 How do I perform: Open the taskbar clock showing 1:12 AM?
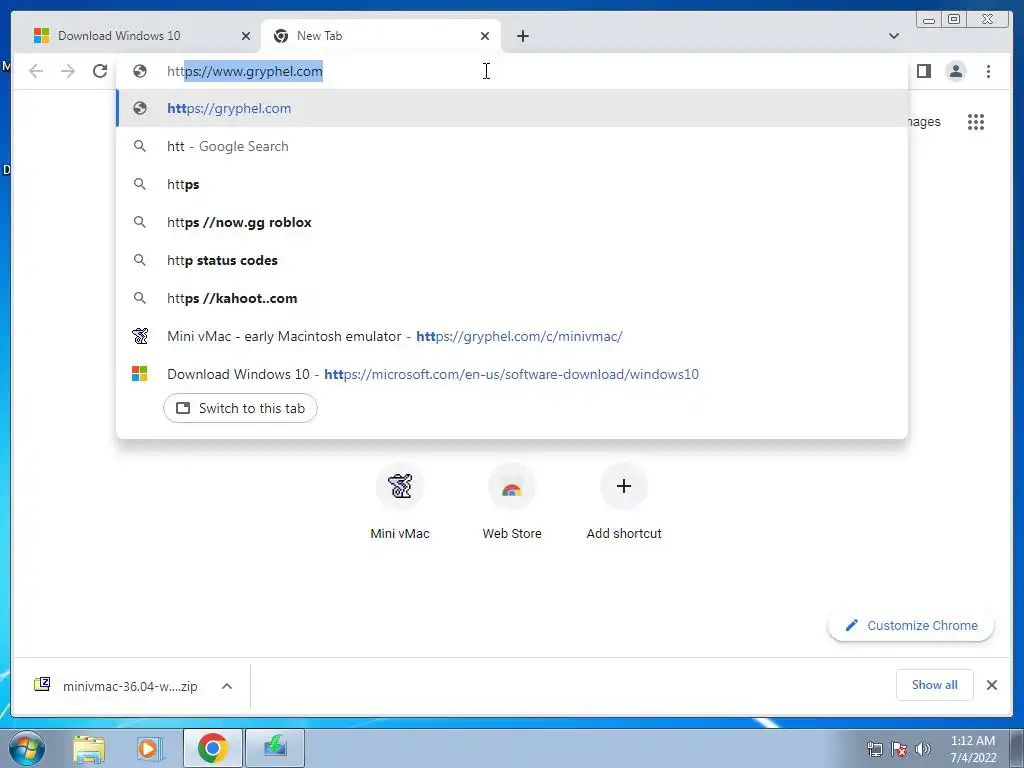972,749
